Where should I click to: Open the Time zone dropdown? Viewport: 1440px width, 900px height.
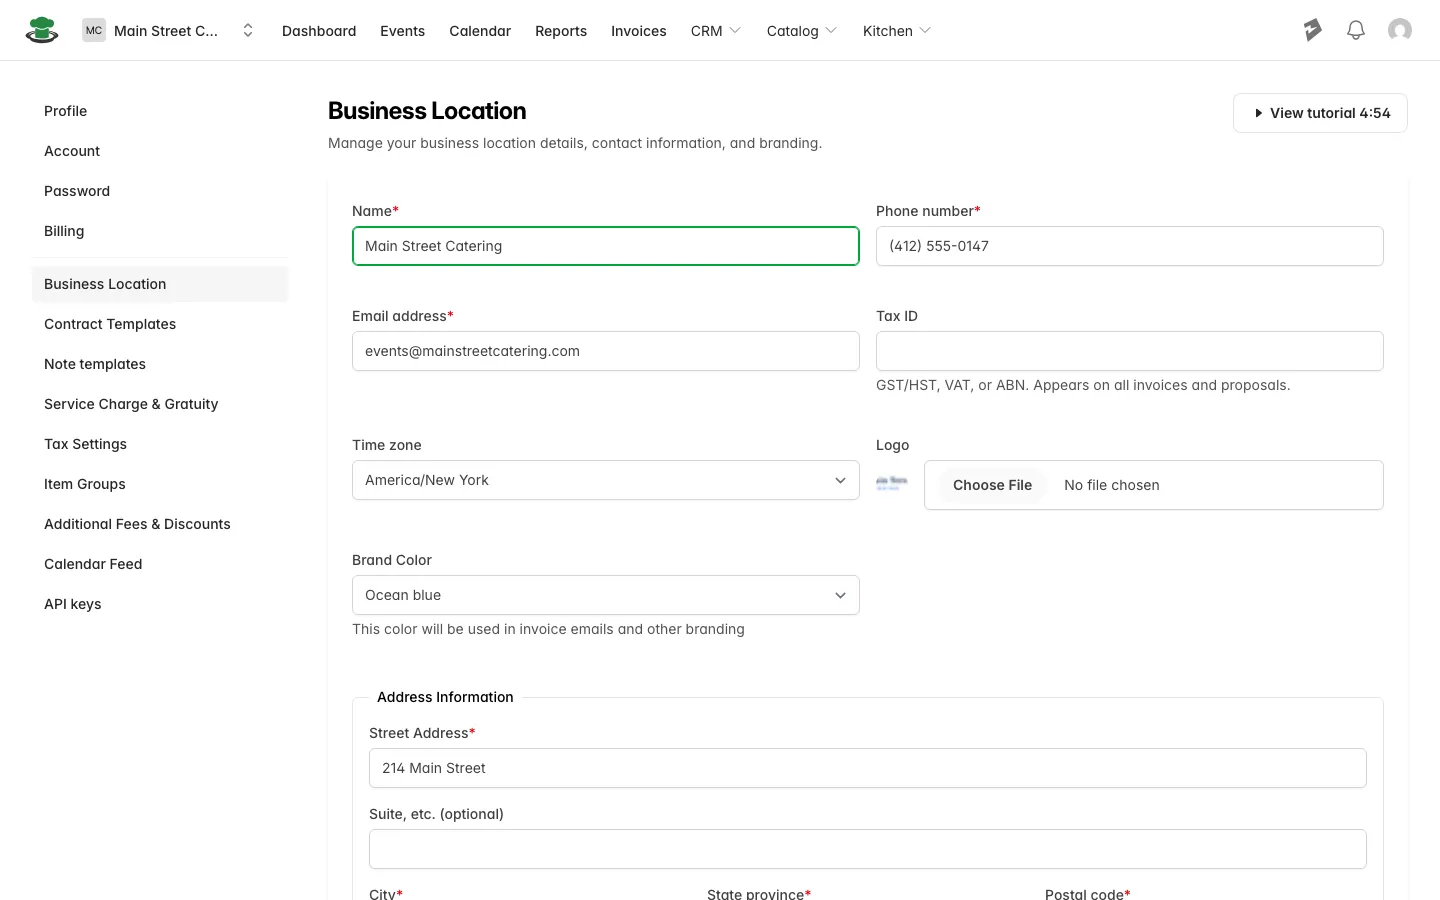tap(606, 480)
